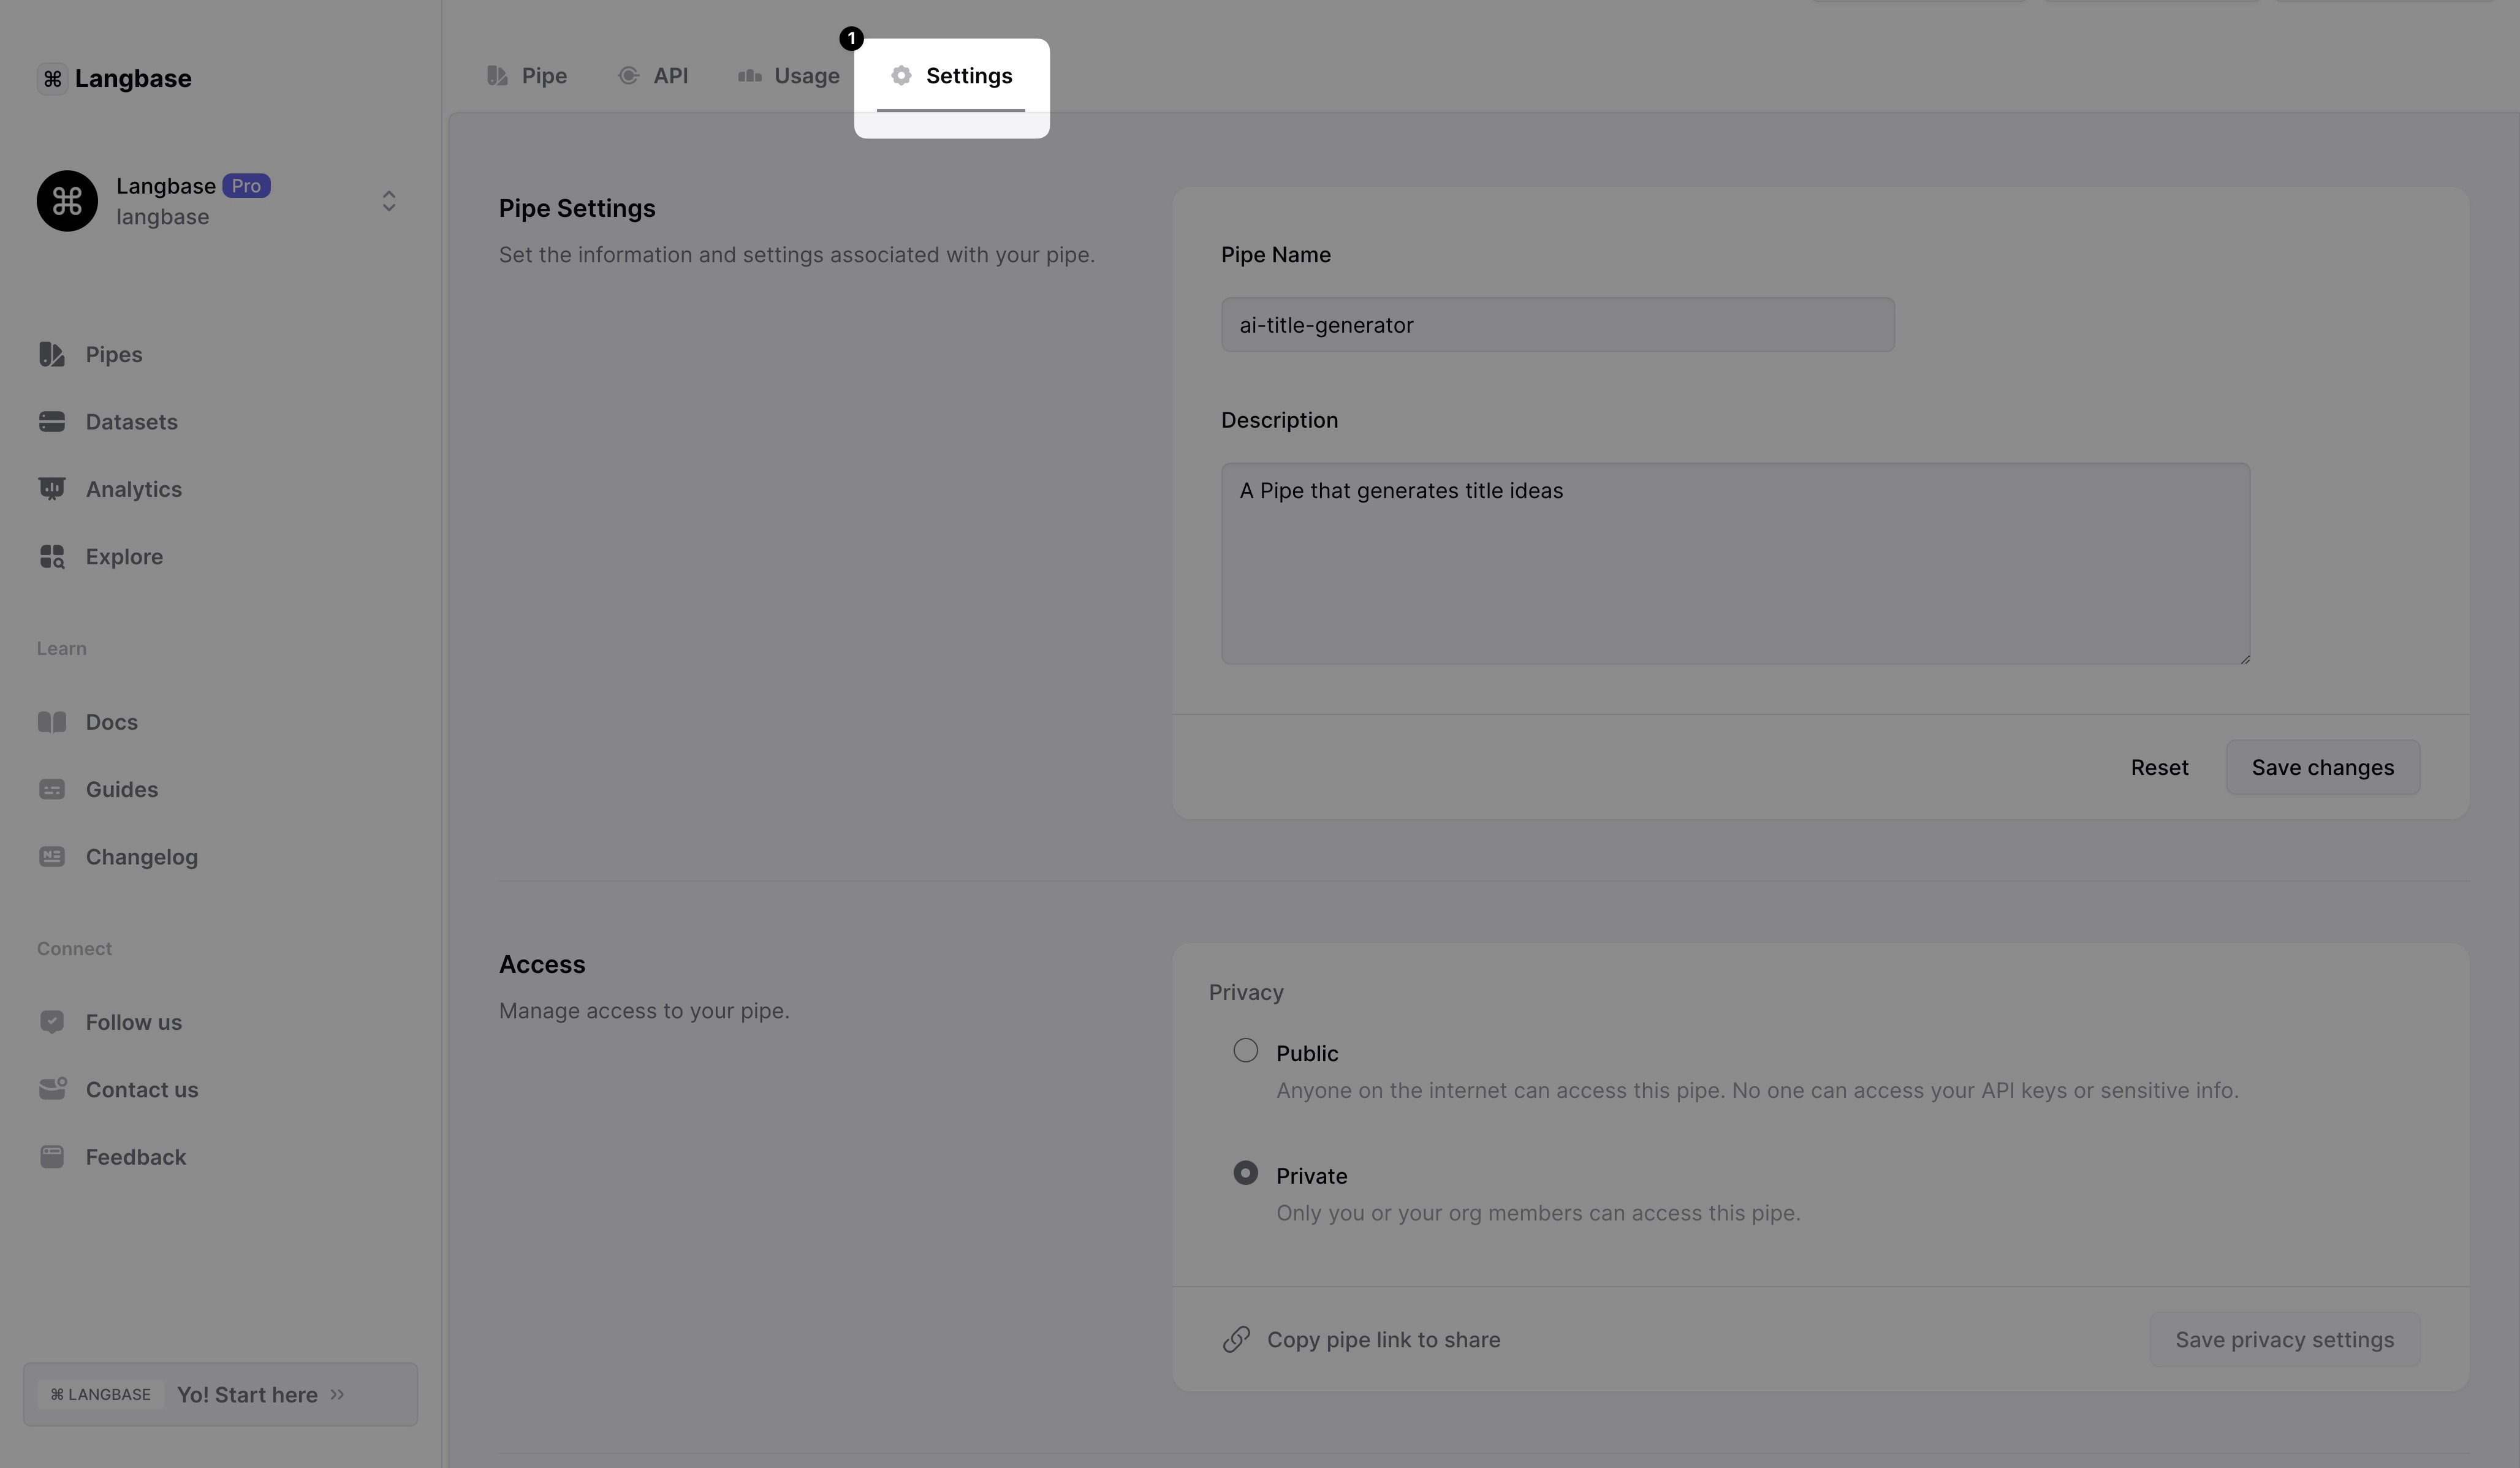Click the Changelog icon
Screen dimensions: 2520x1468
coord(52,857)
